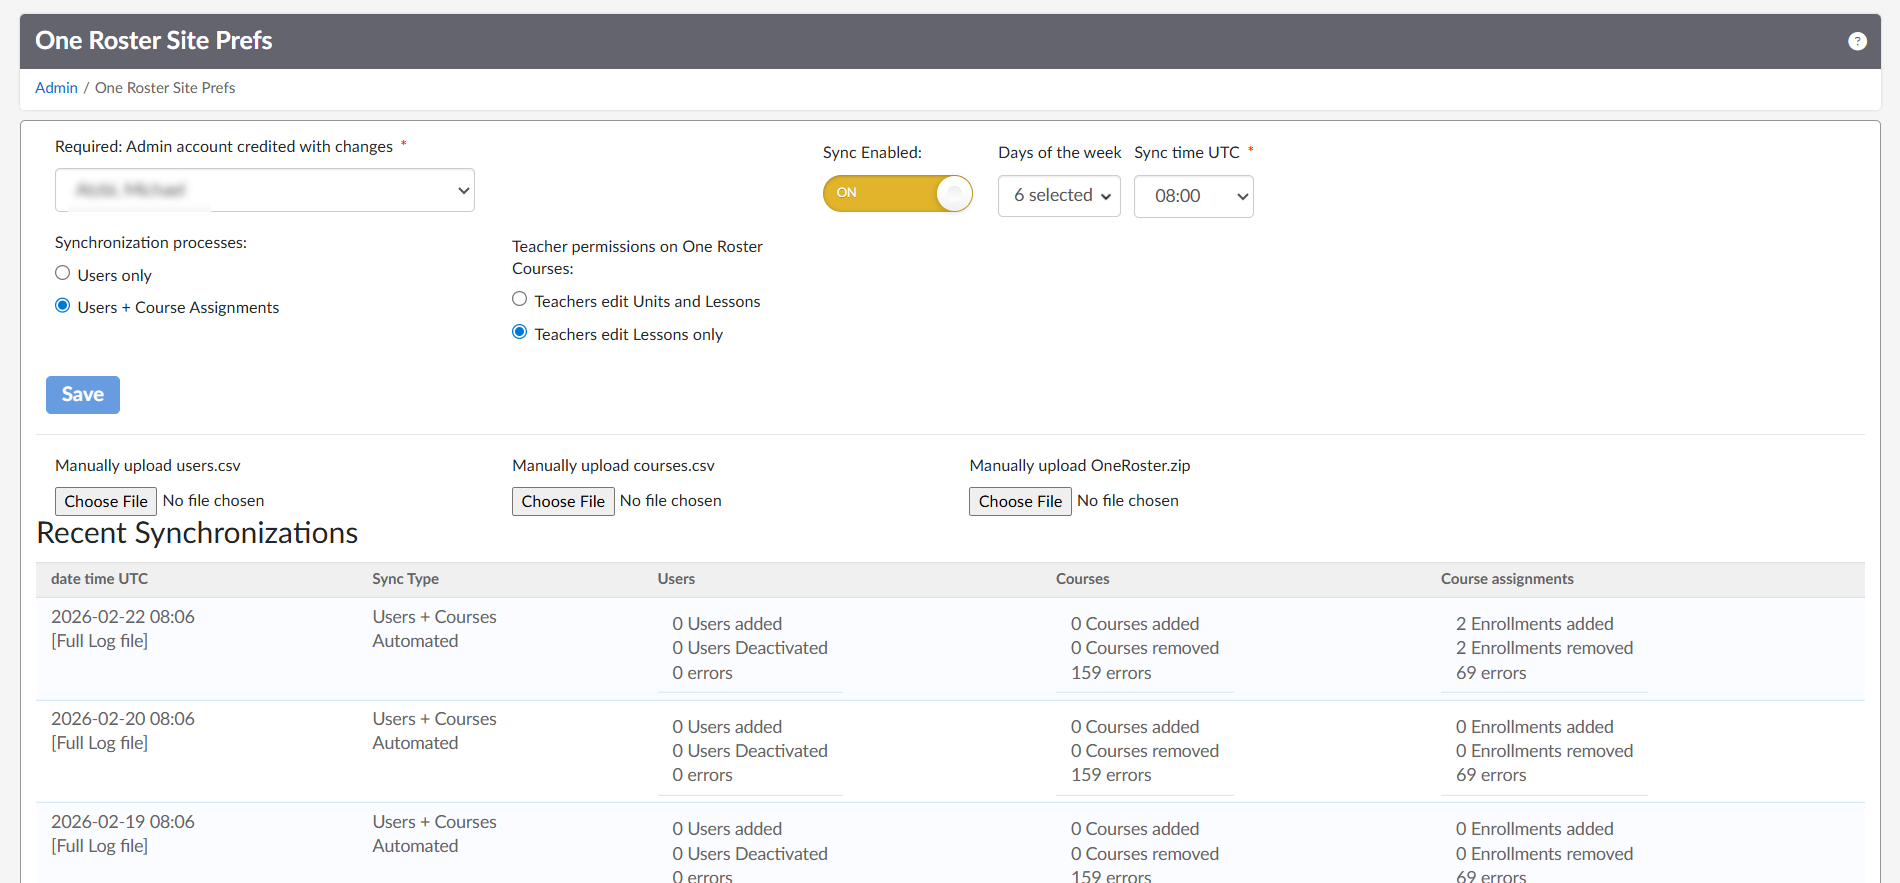Open Full Log file for 2026-02-20
The image size is (1900, 883).
(x=100, y=743)
